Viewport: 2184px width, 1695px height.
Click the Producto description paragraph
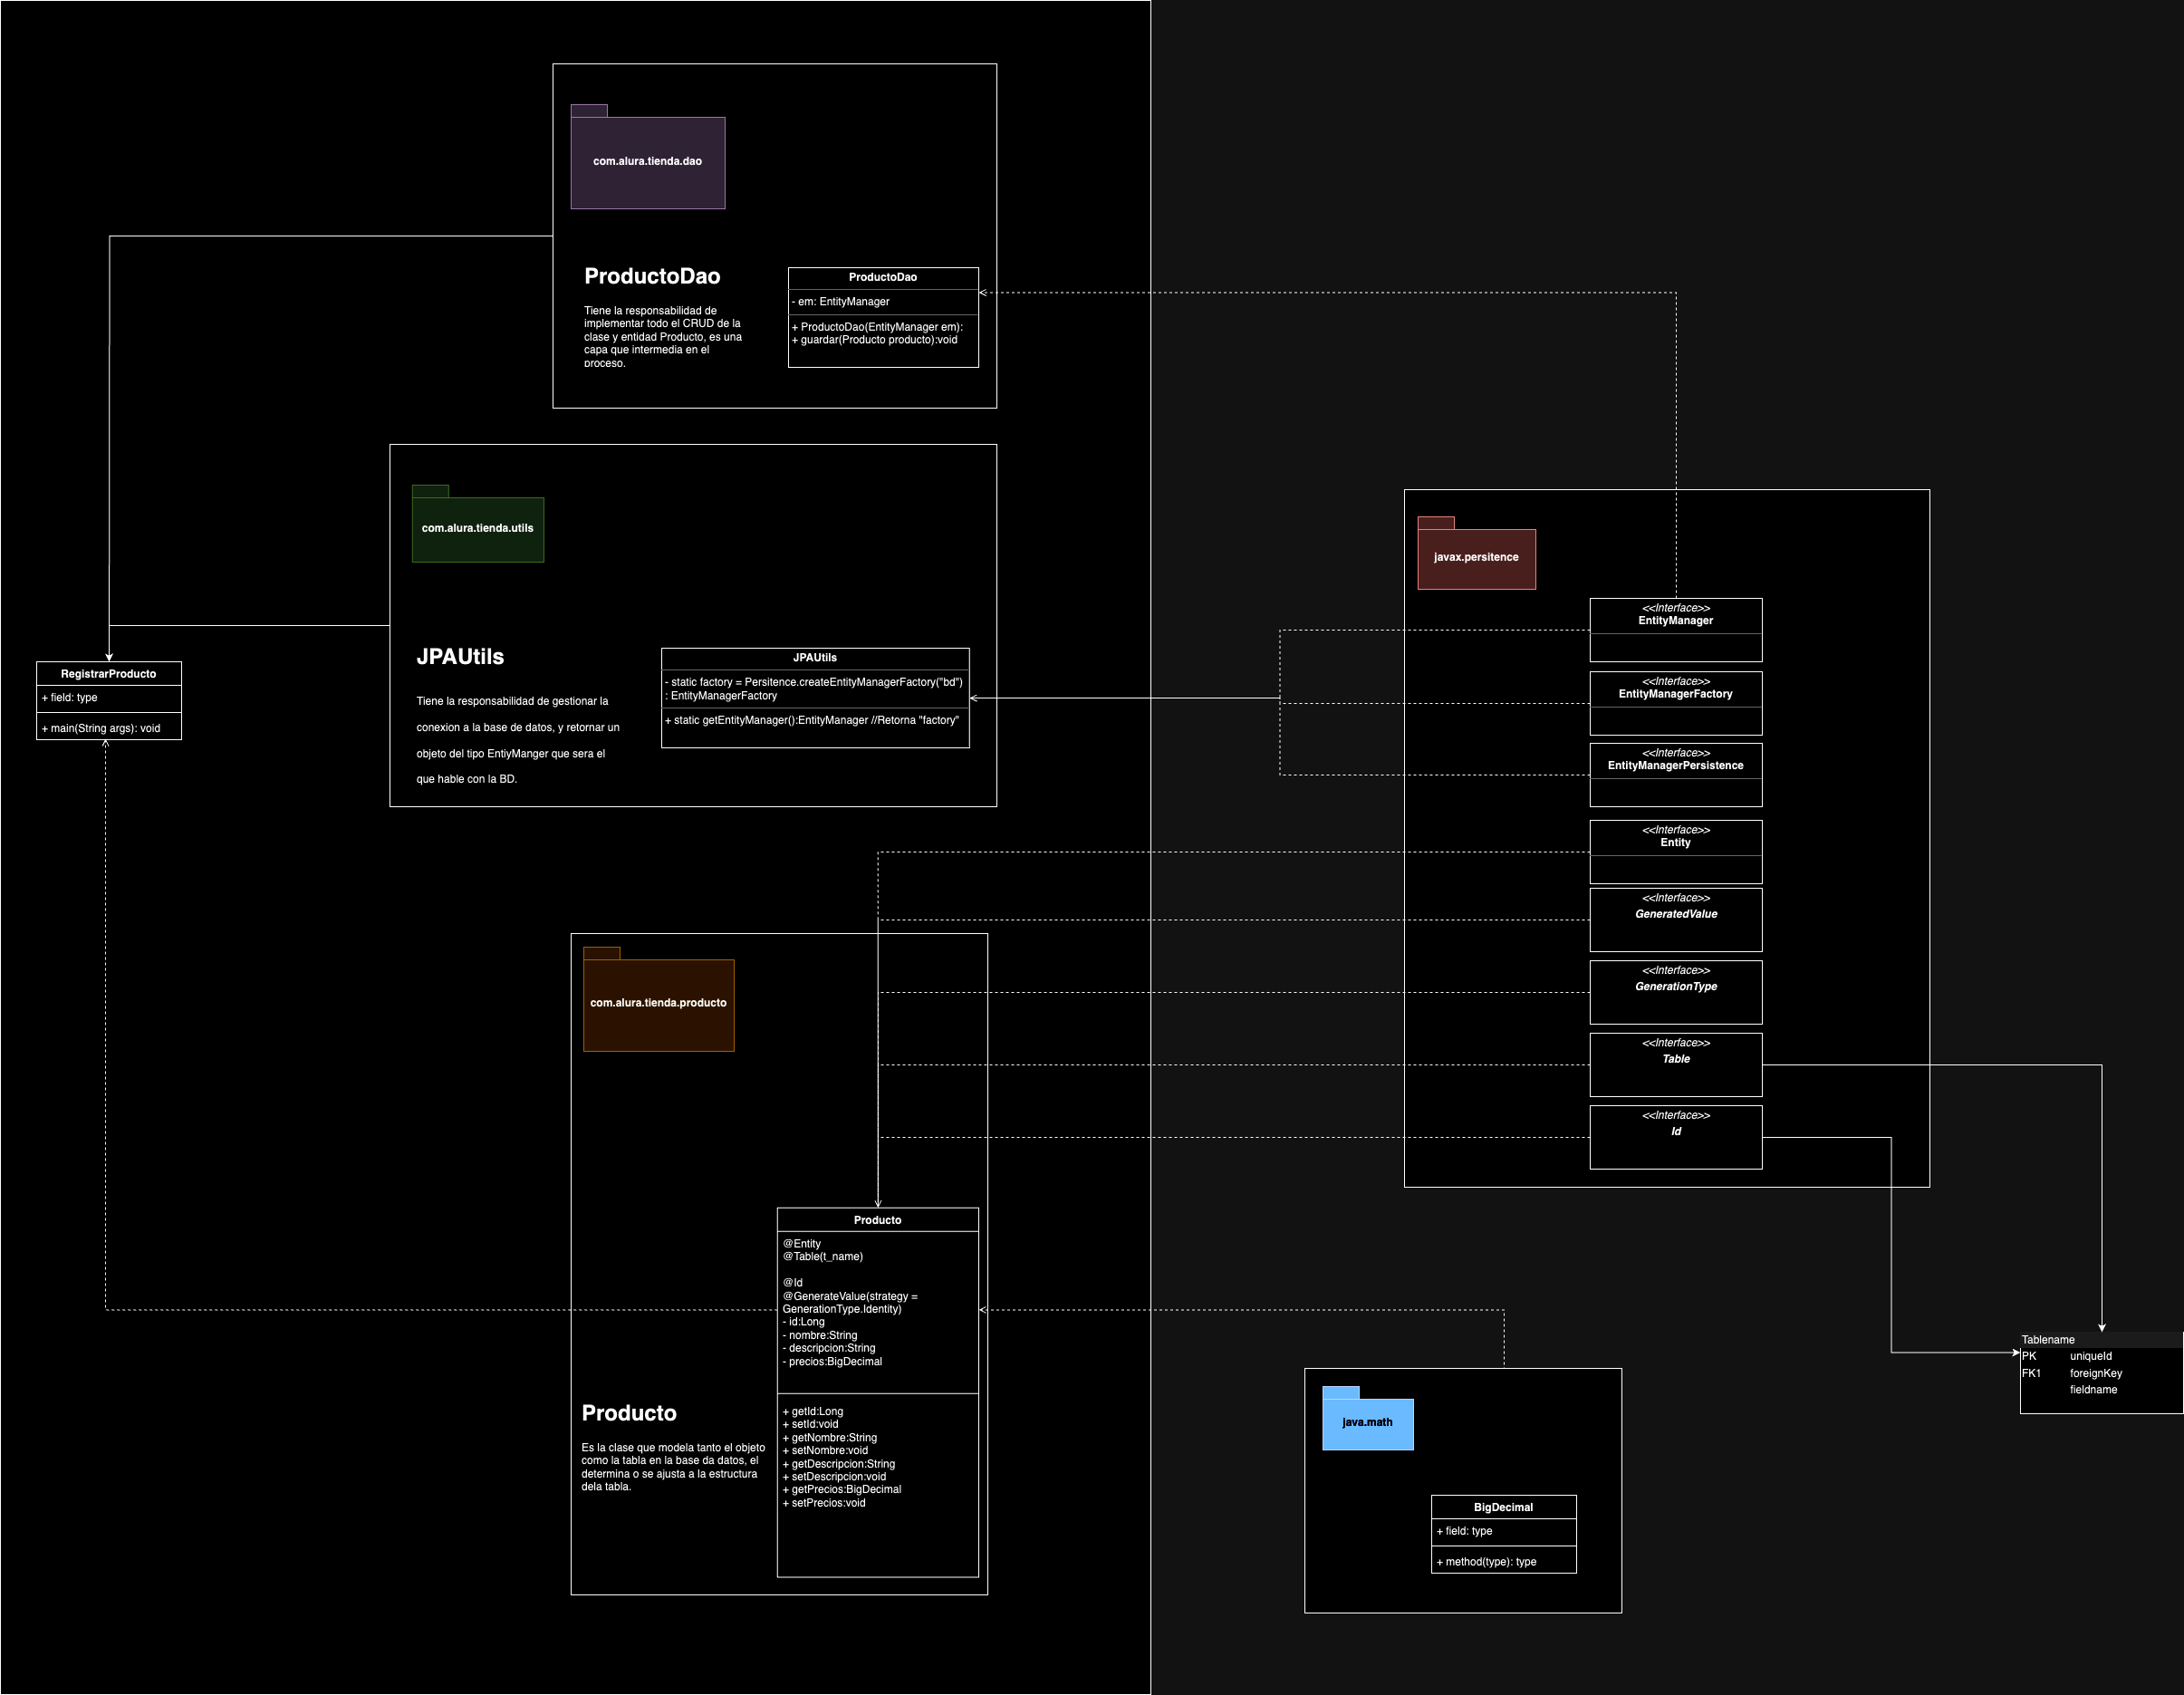[673, 1467]
